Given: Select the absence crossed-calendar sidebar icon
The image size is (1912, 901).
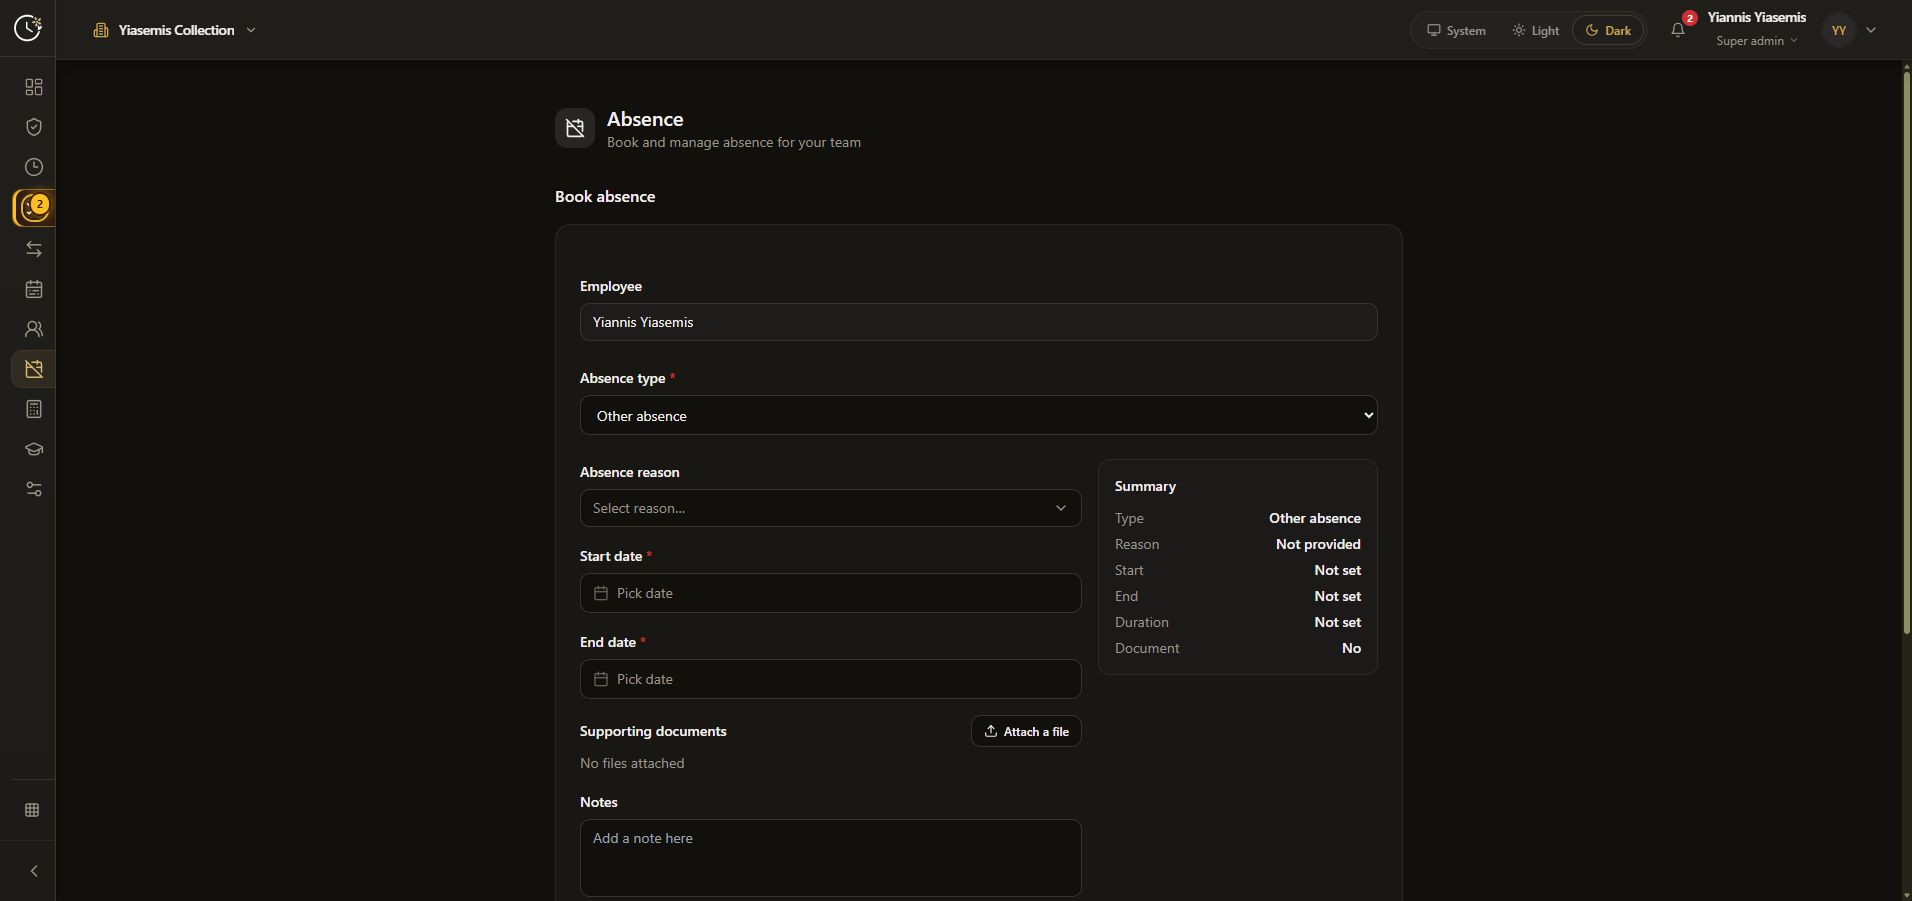Looking at the screenshot, I should click(33, 369).
